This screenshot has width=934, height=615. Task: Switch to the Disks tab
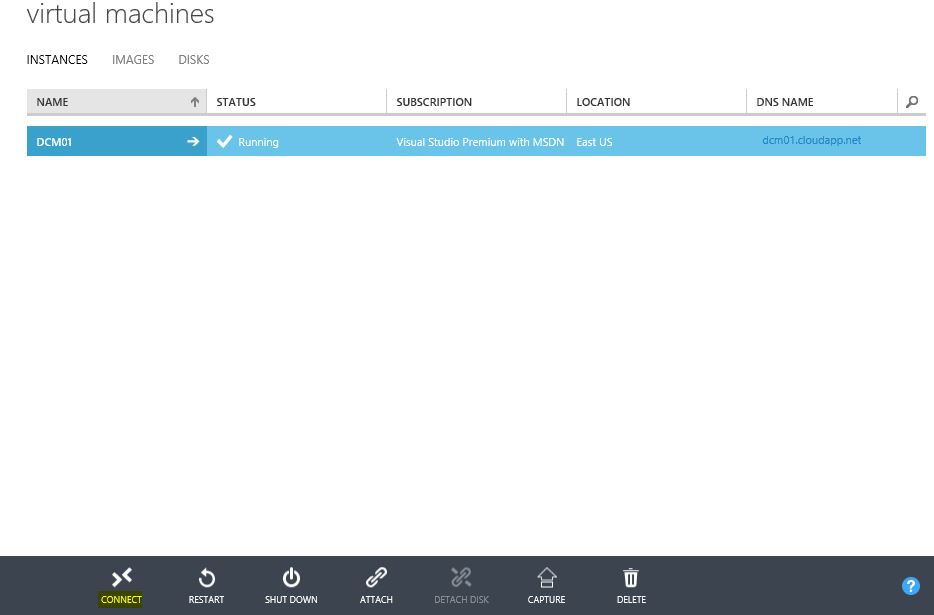(194, 60)
